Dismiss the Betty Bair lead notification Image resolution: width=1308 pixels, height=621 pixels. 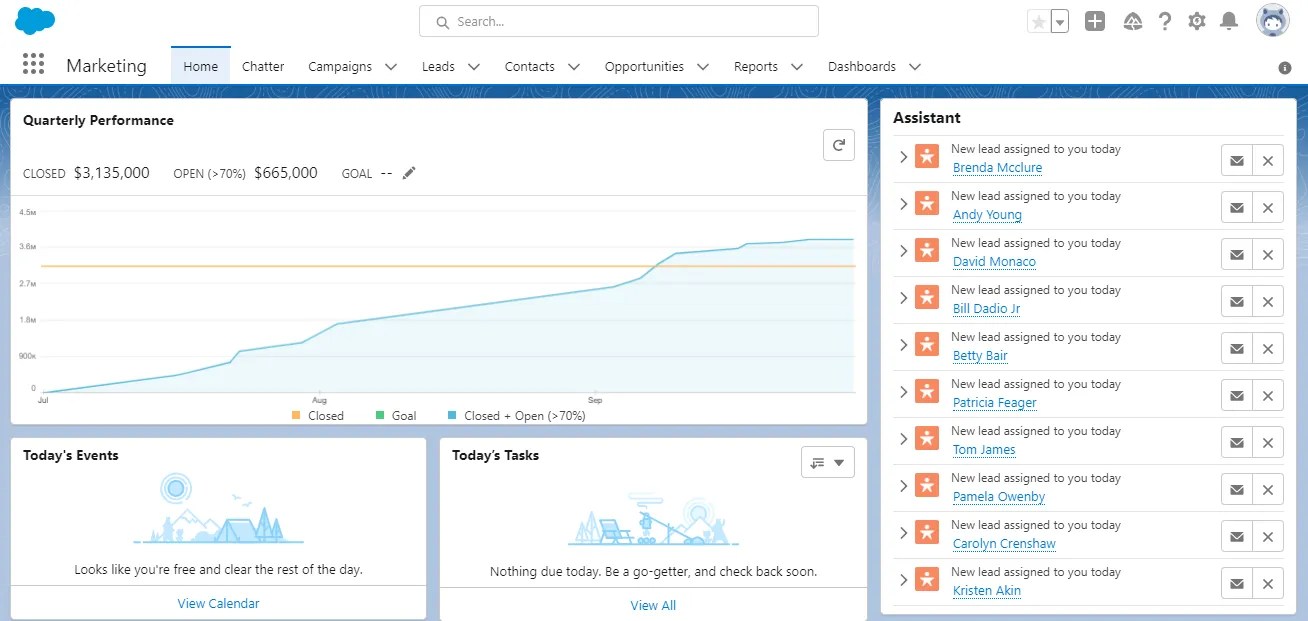tap(1267, 347)
